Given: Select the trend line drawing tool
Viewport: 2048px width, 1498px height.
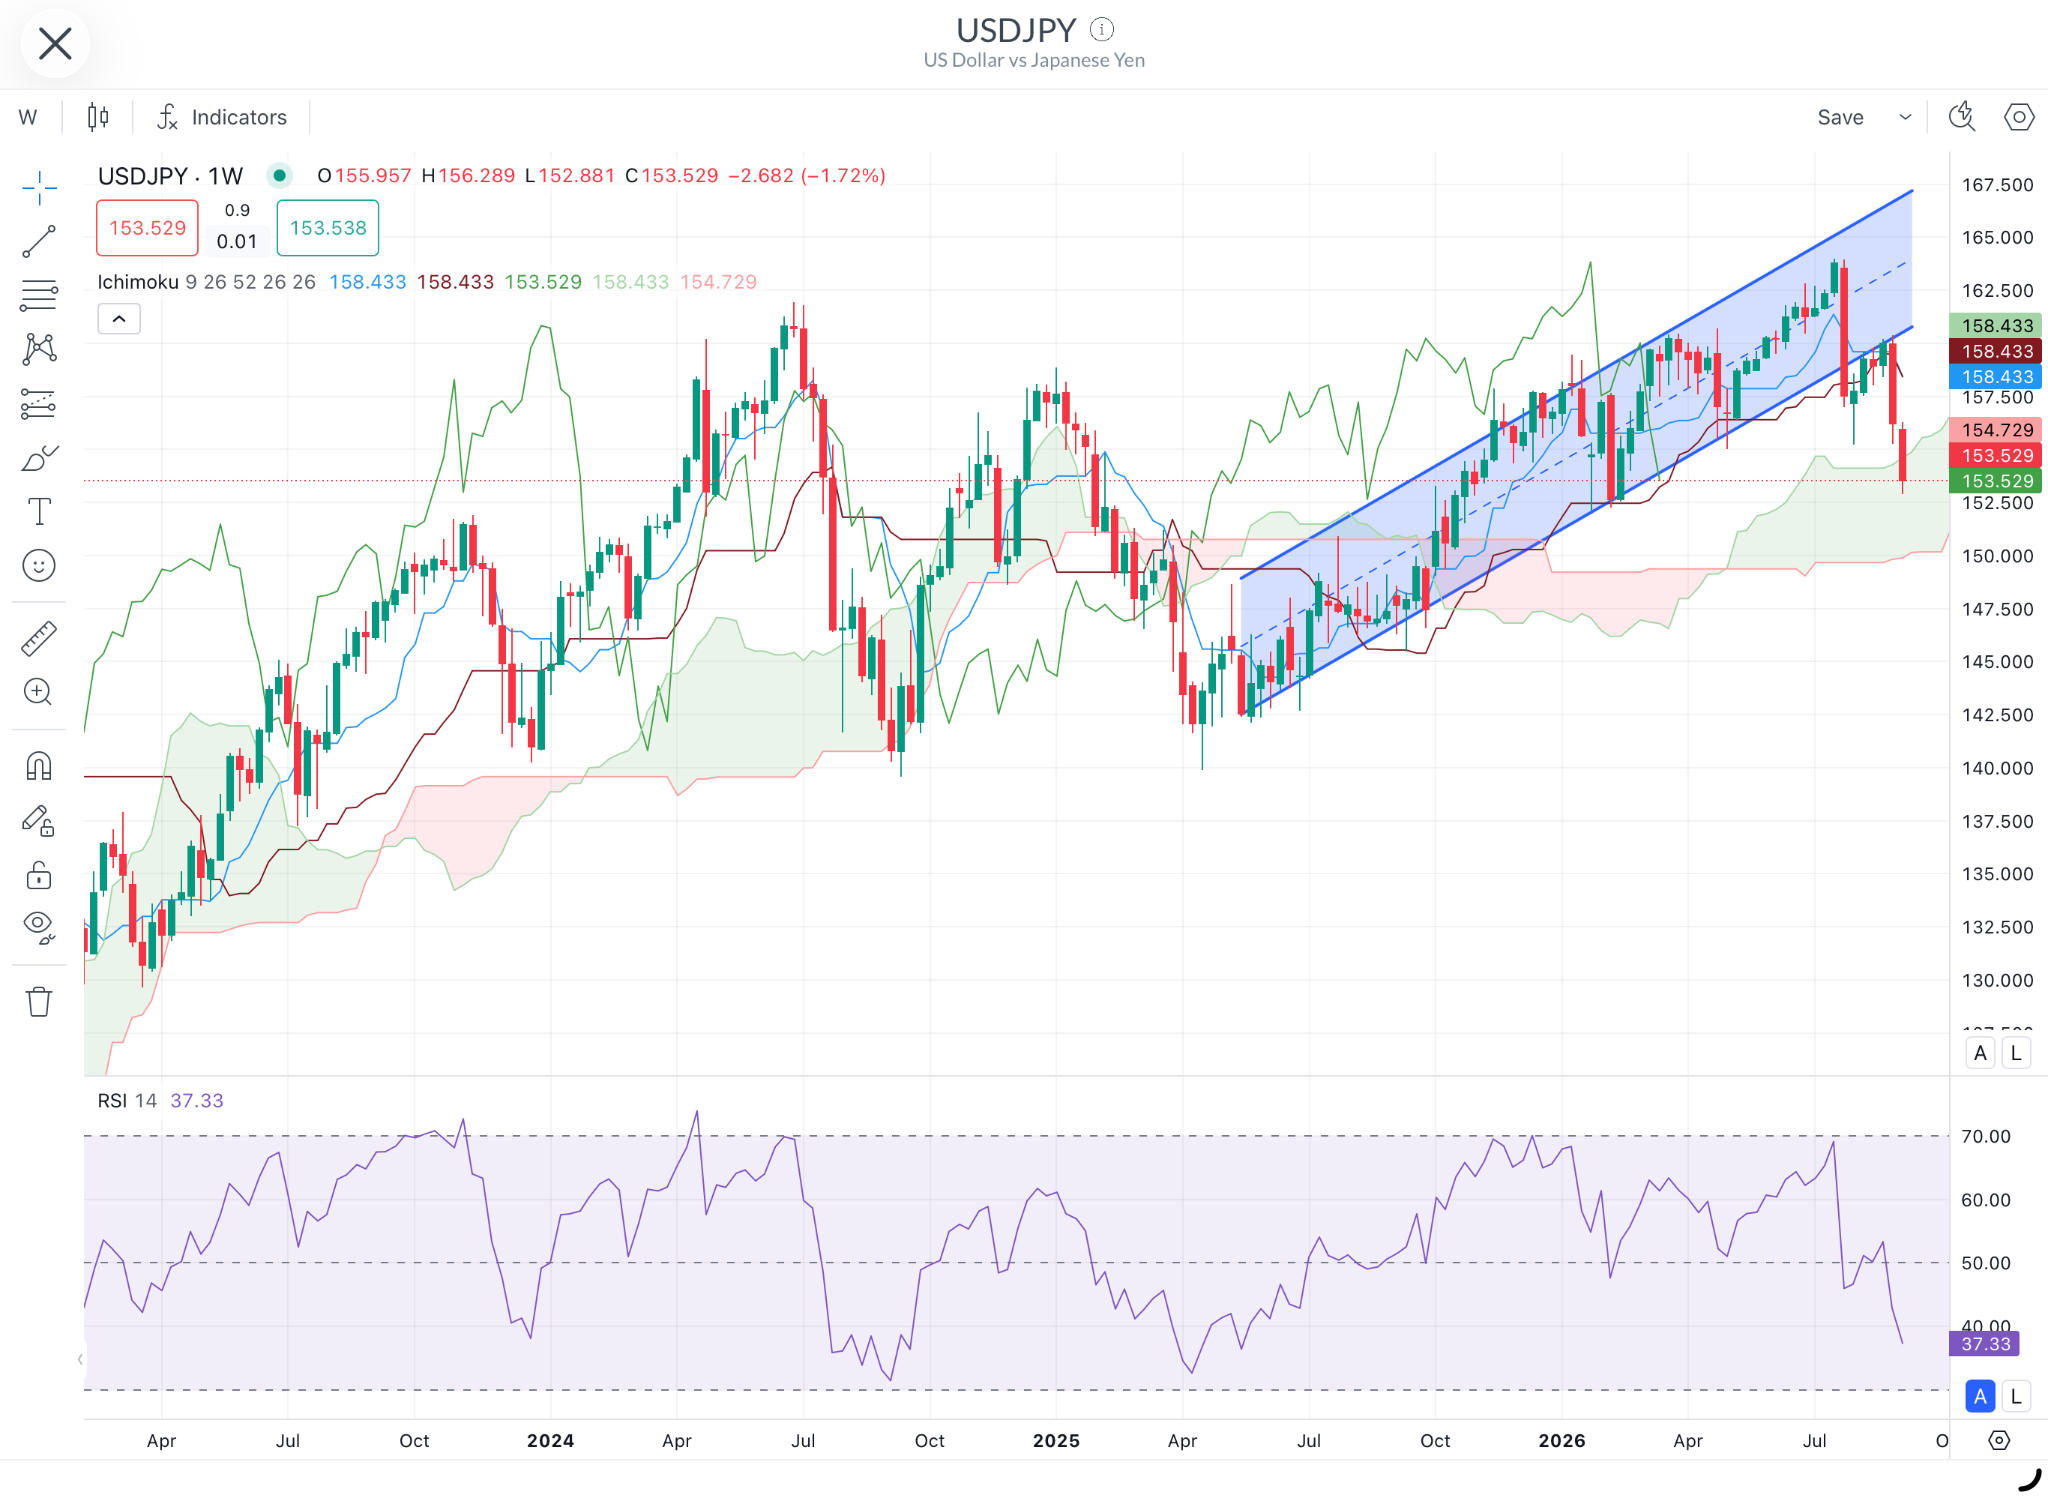Looking at the screenshot, I should [39, 241].
